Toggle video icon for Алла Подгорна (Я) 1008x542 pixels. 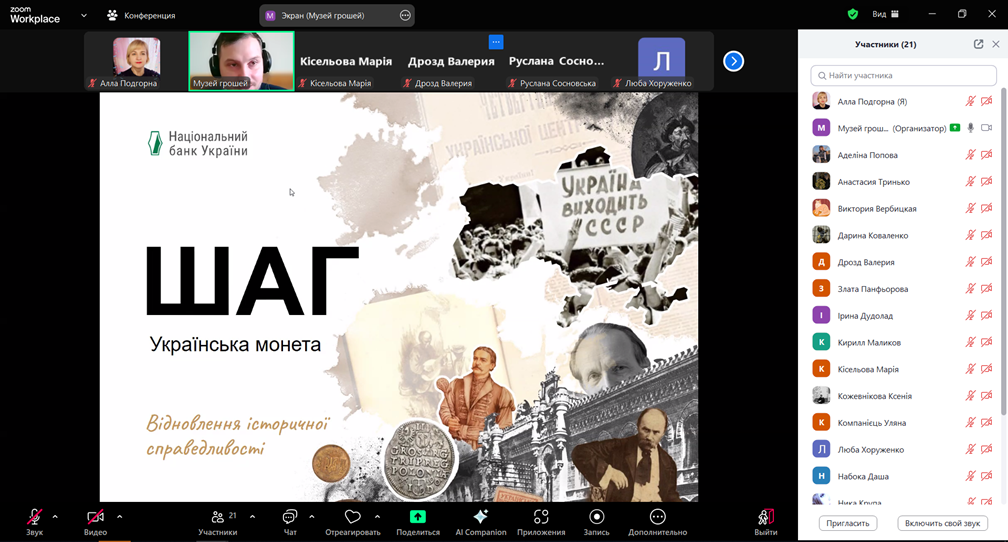pos(987,101)
